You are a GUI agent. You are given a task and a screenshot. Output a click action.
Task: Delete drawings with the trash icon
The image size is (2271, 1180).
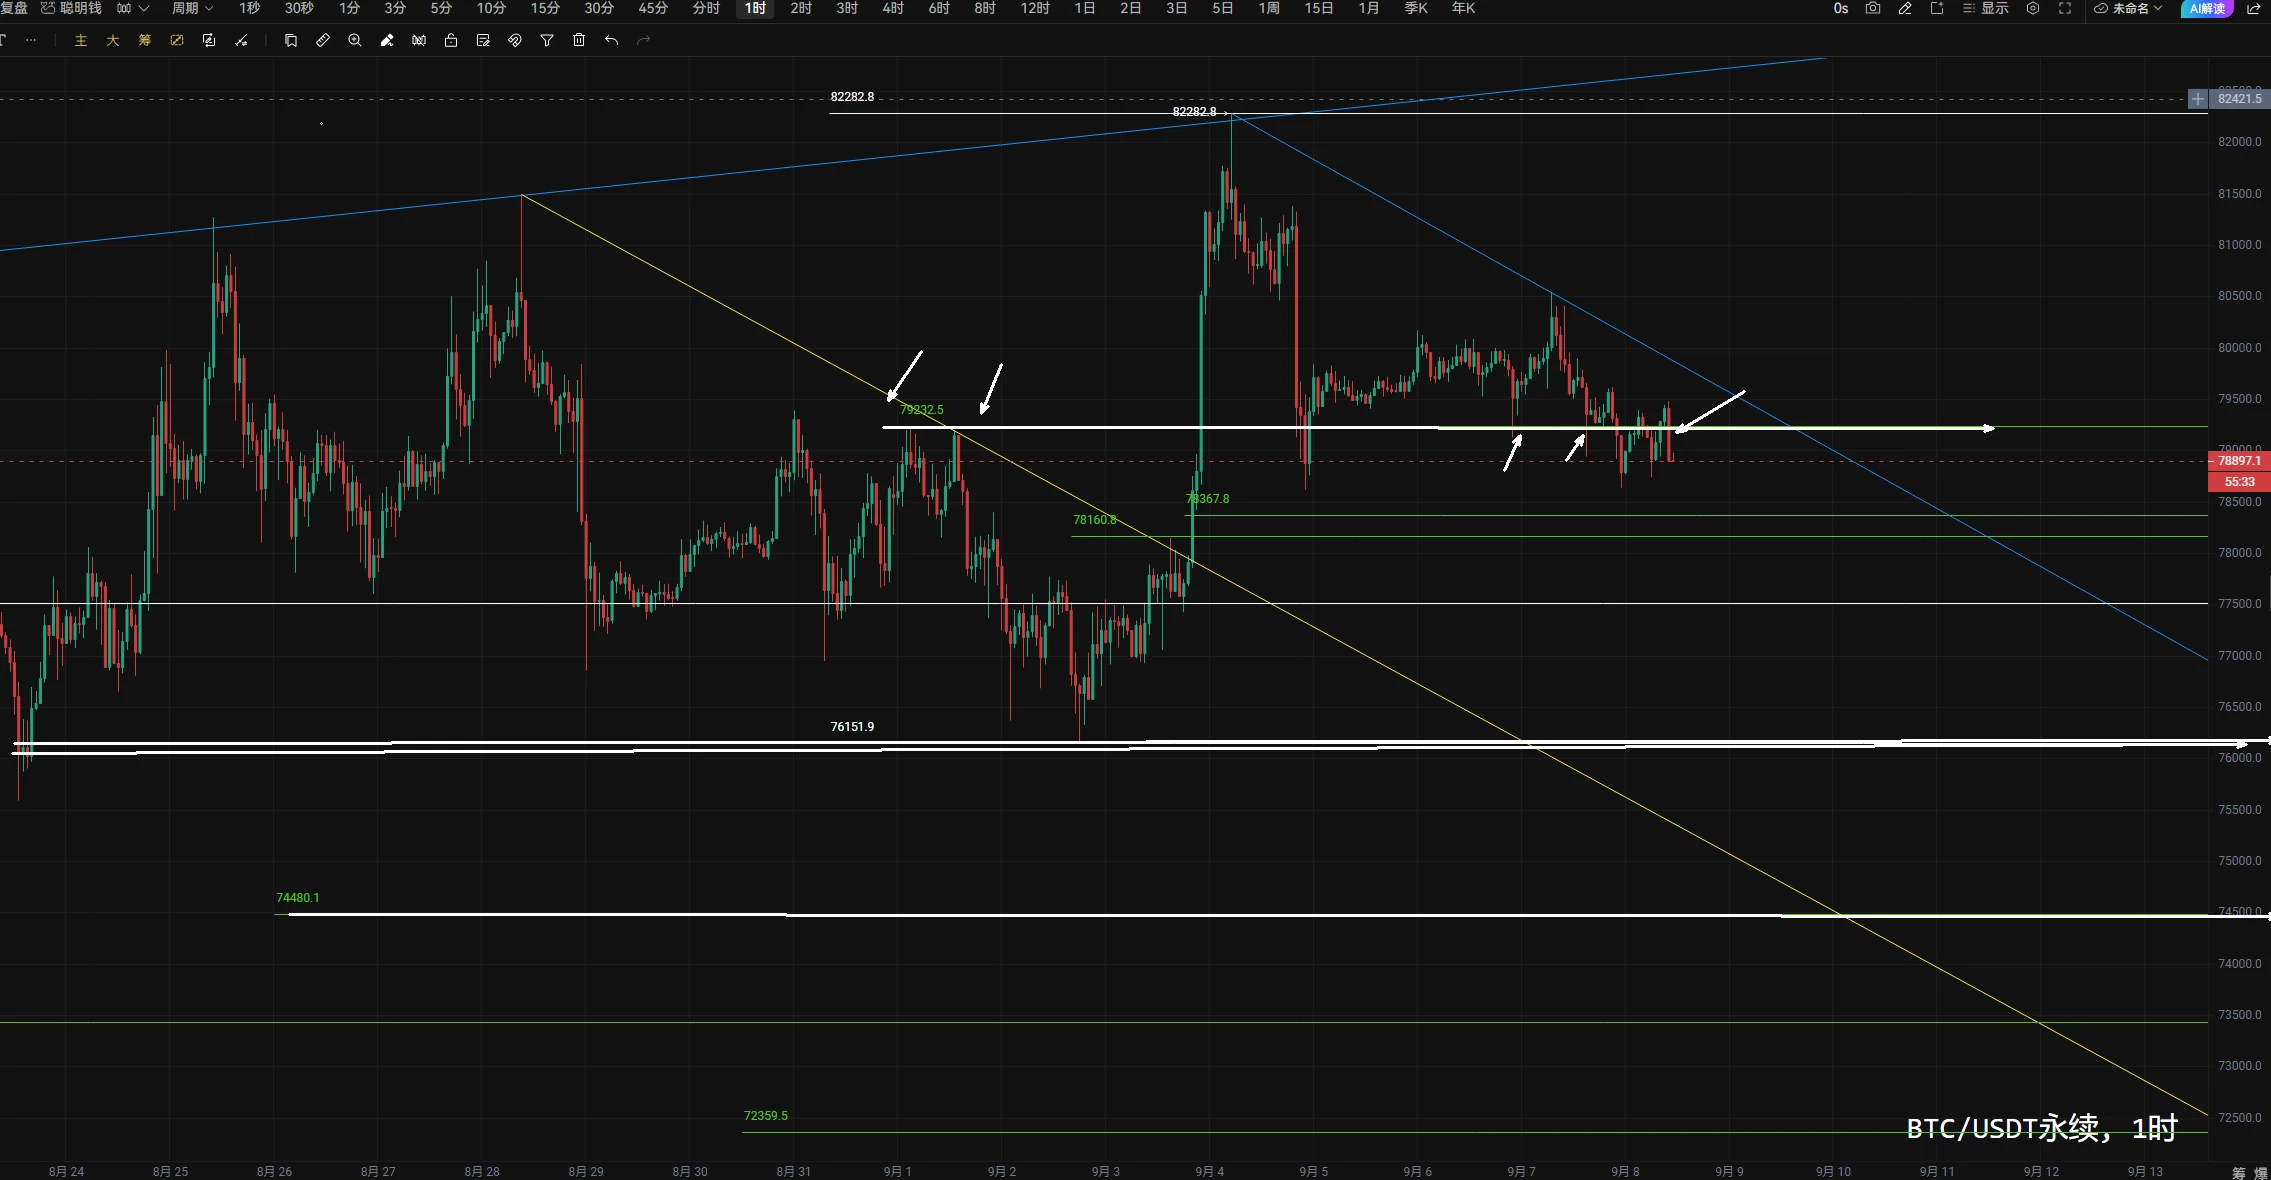pyautogui.click(x=579, y=41)
